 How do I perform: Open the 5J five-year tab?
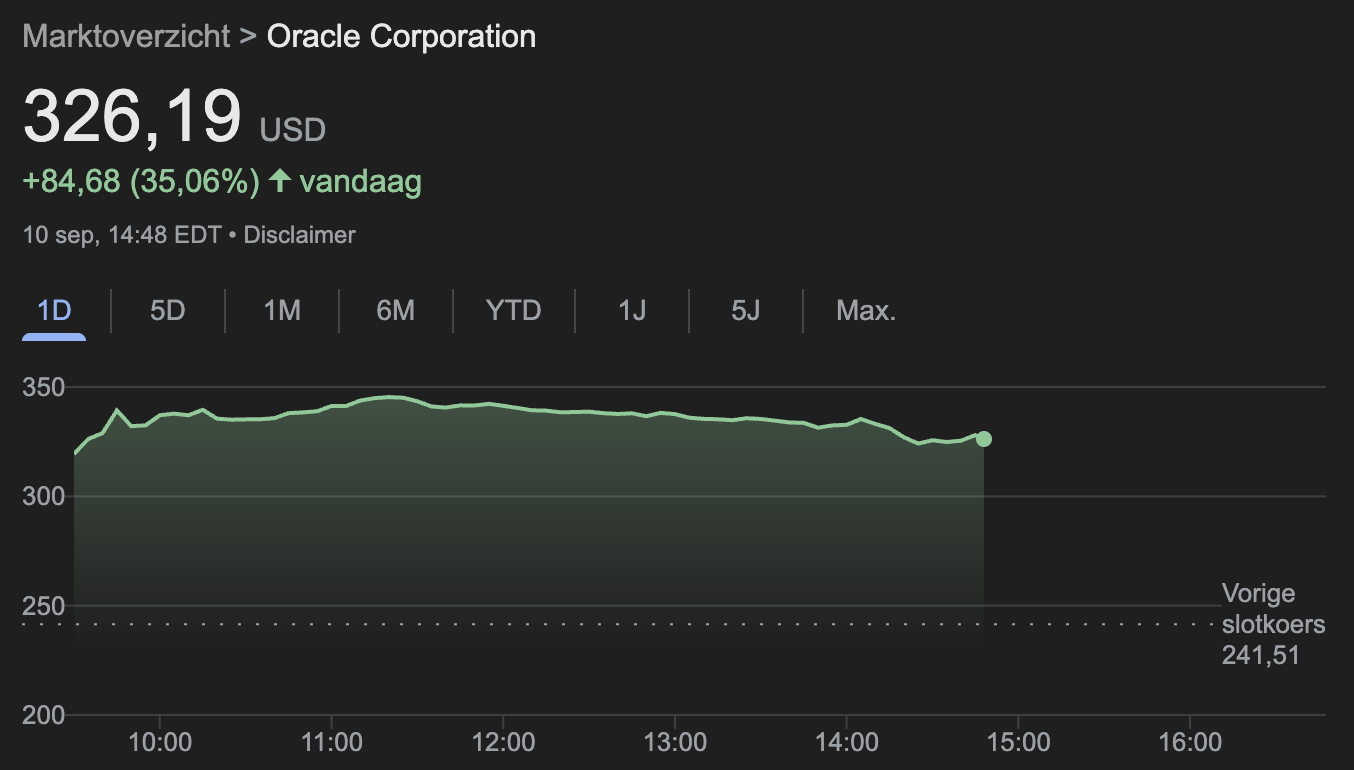(746, 310)
